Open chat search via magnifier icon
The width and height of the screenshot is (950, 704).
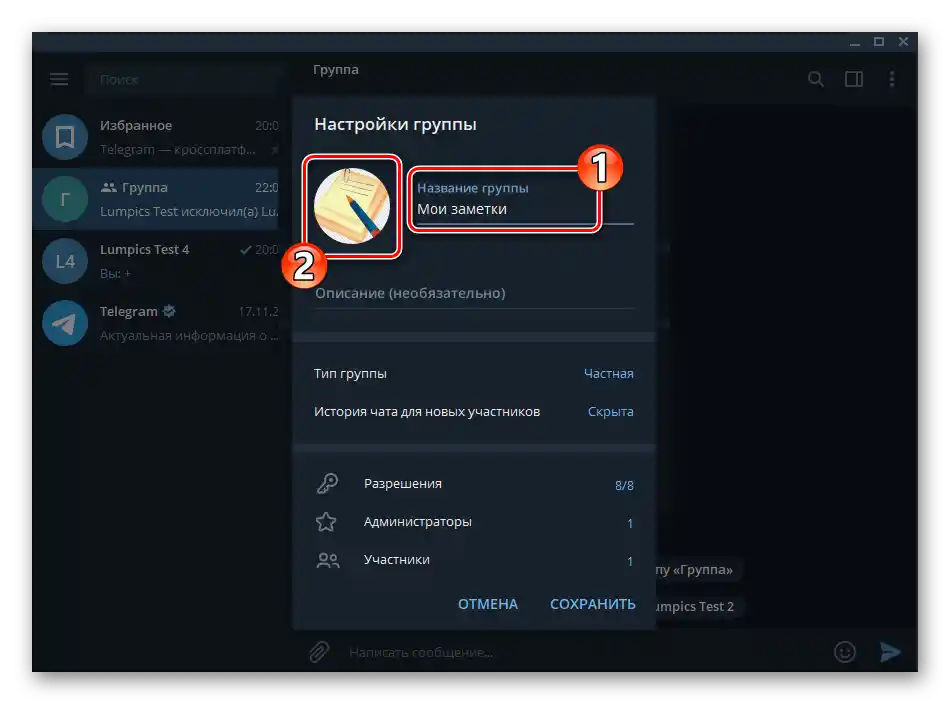coord(816,78)
